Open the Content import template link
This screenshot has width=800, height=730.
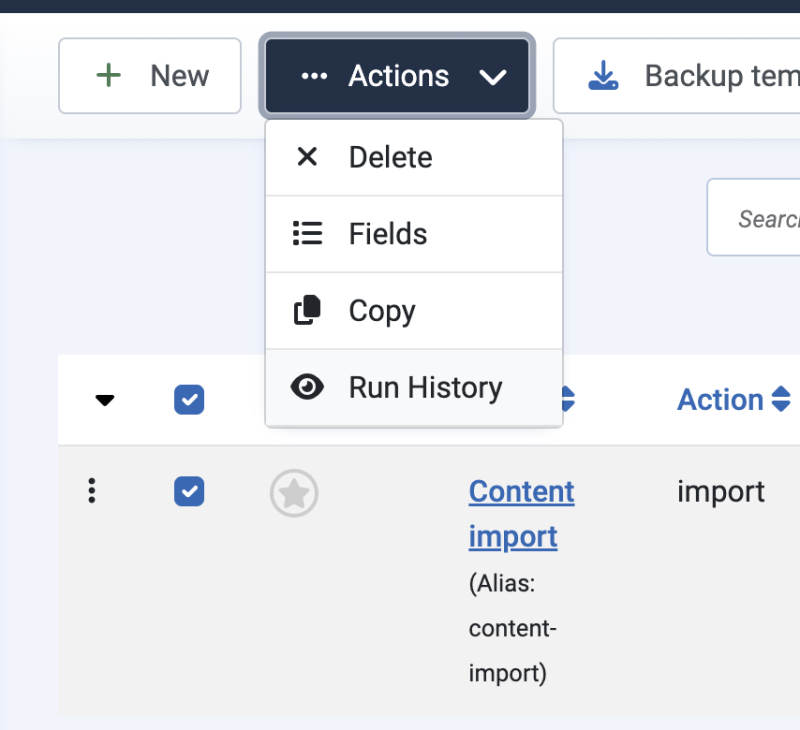click(x=521, y=514)
